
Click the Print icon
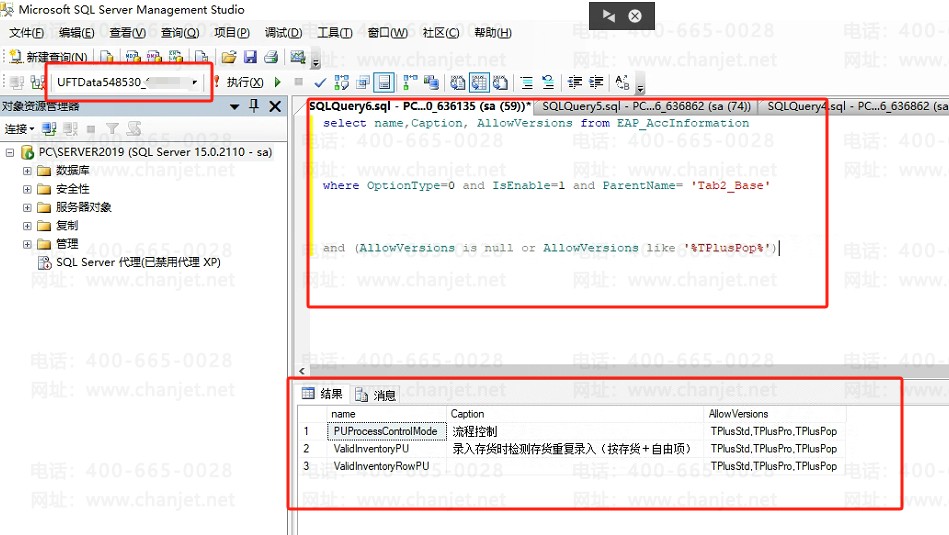point(271,57)
